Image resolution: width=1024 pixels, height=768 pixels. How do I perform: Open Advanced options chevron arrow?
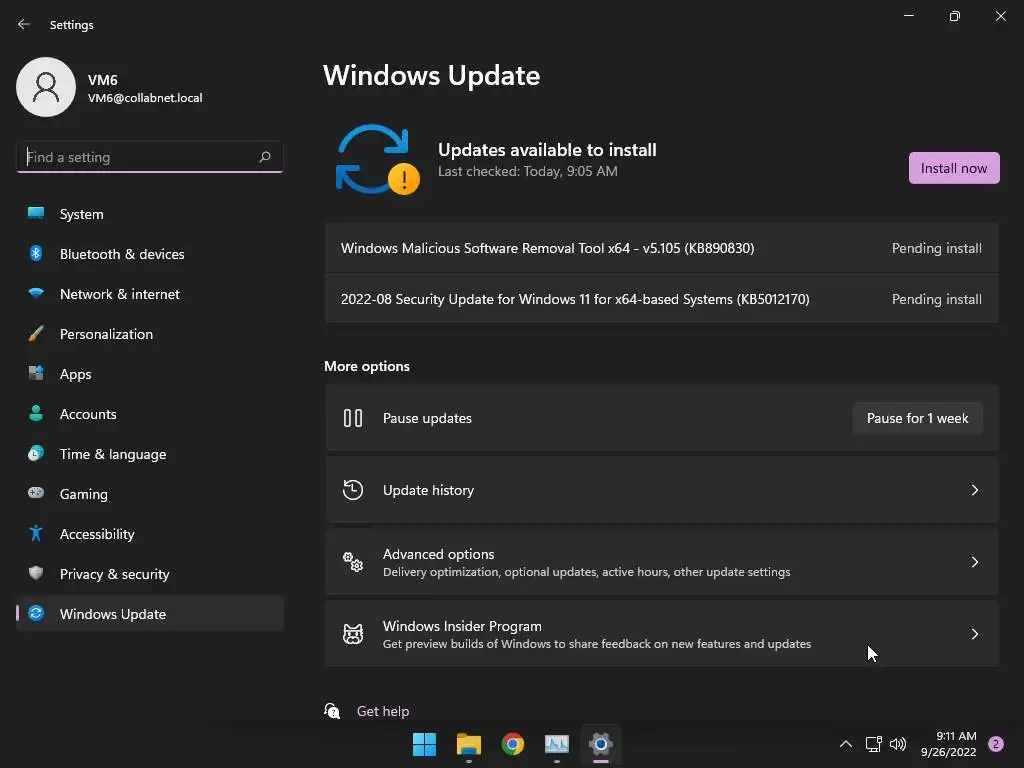[974, 562]
